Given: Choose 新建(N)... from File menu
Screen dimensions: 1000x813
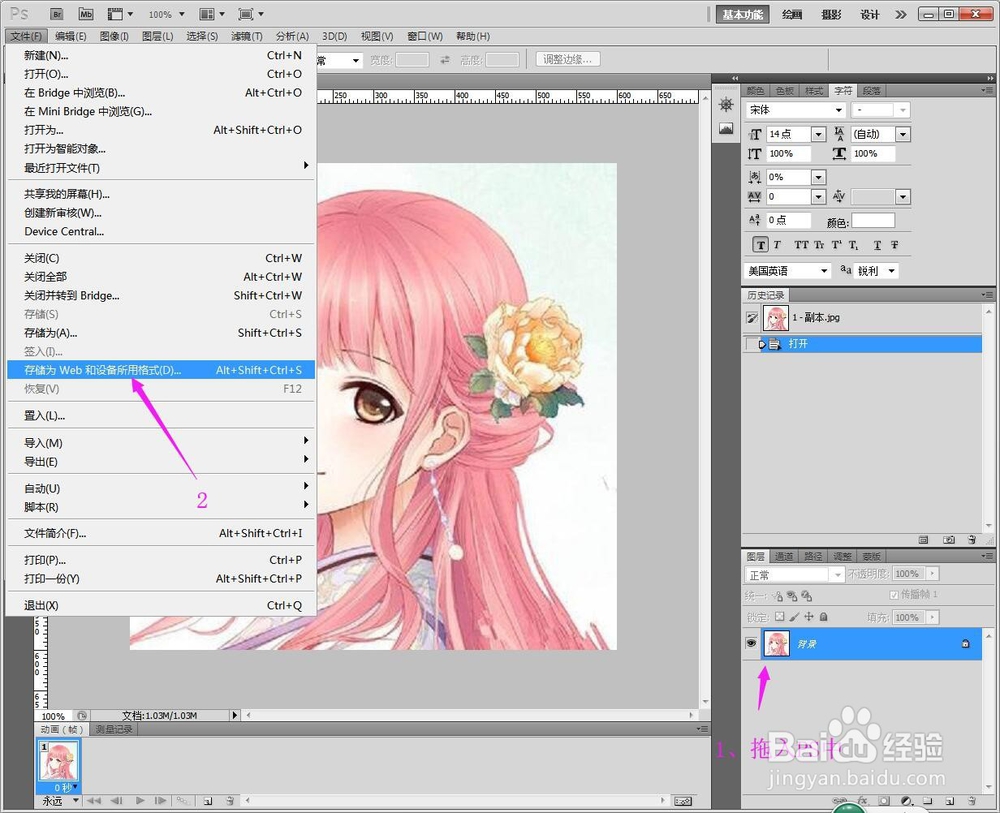Looking at the screenshot, I should 161,55.
